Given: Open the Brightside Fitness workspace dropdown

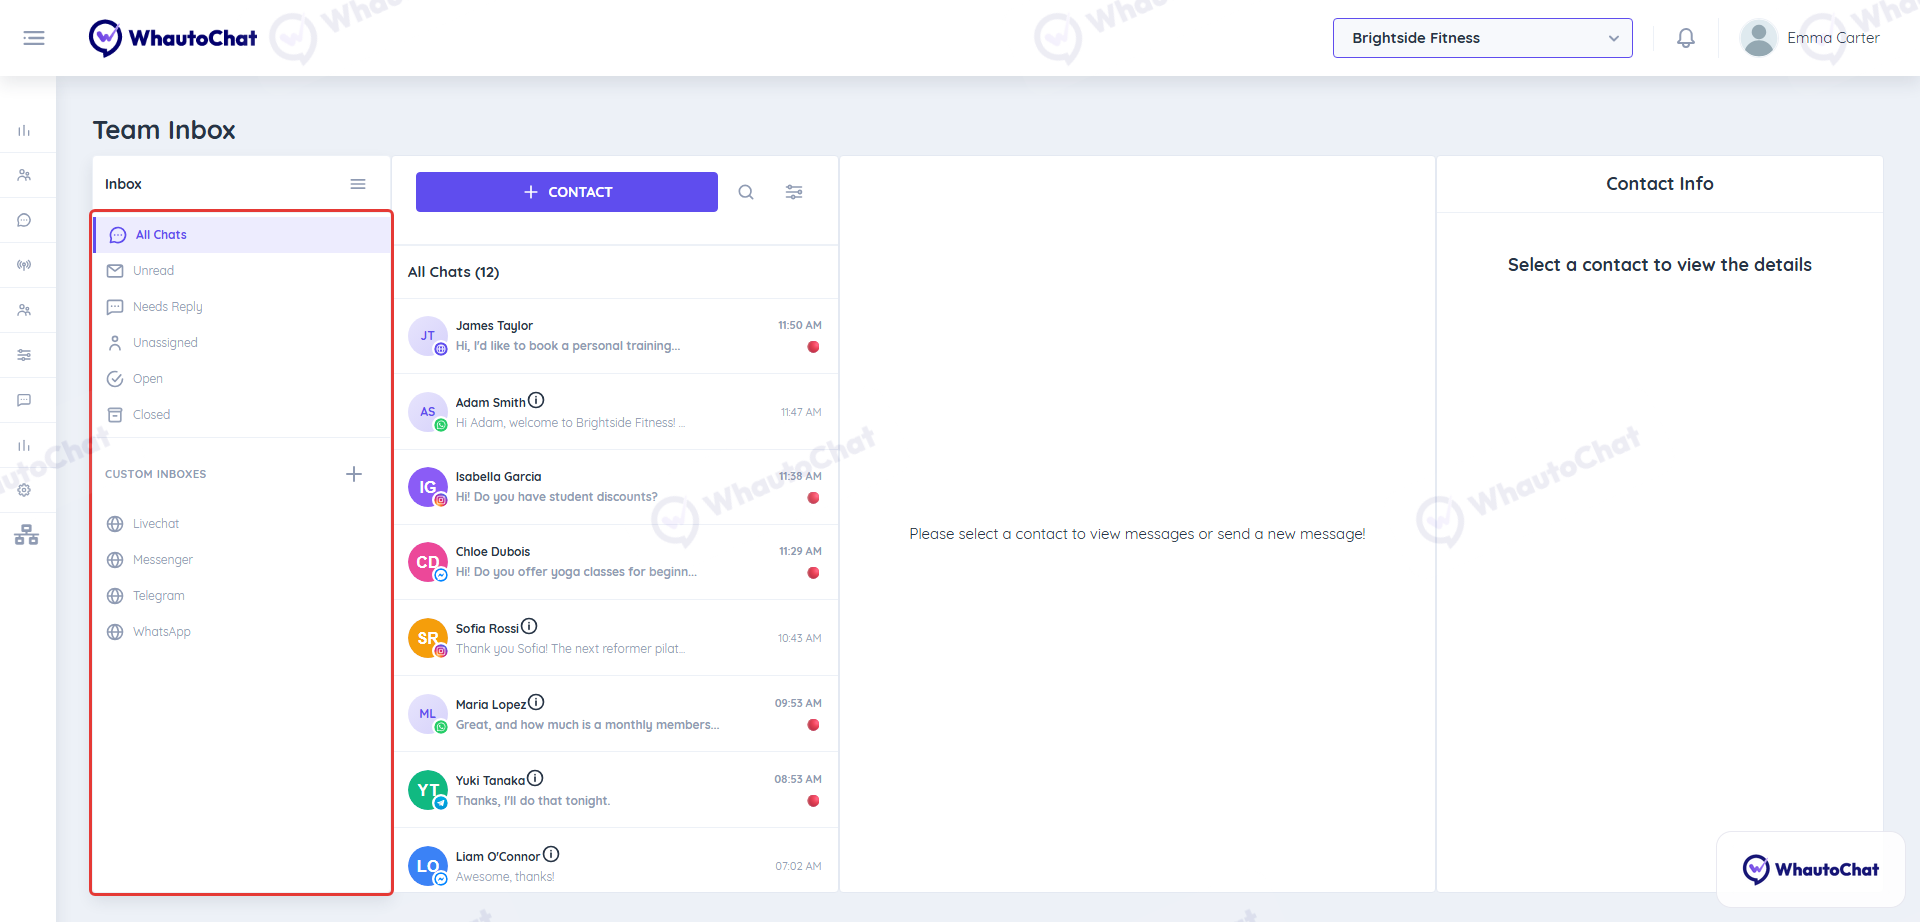Looking at the screenshot, I should 1482,38.
